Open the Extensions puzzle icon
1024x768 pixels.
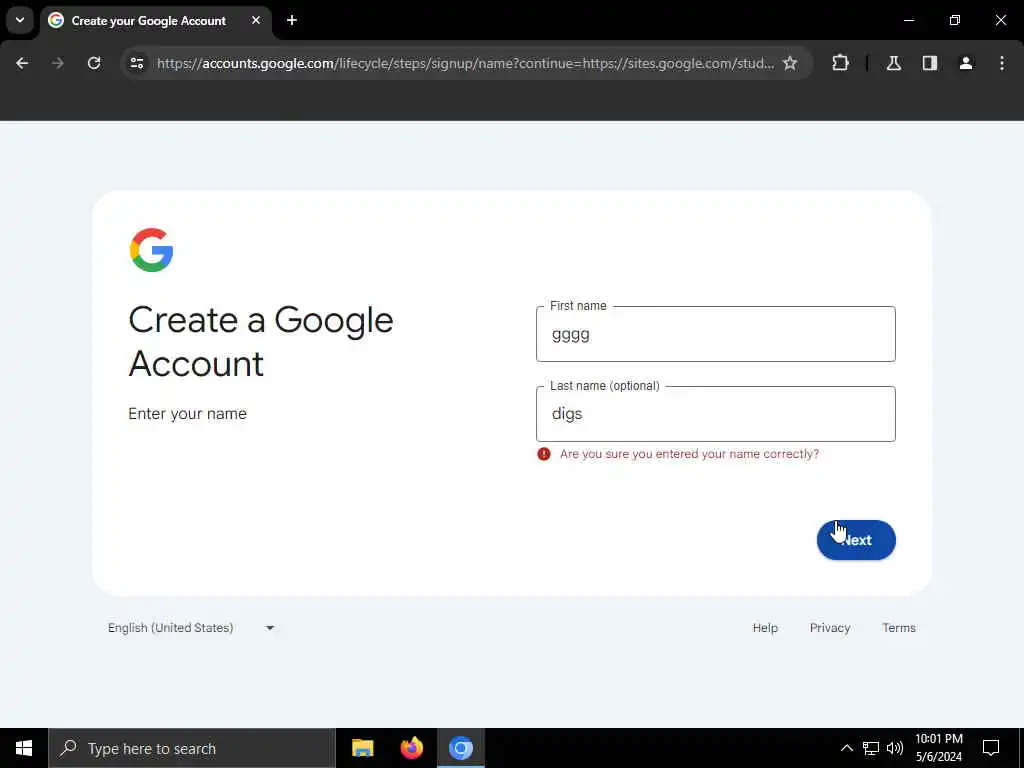point(840,63)
